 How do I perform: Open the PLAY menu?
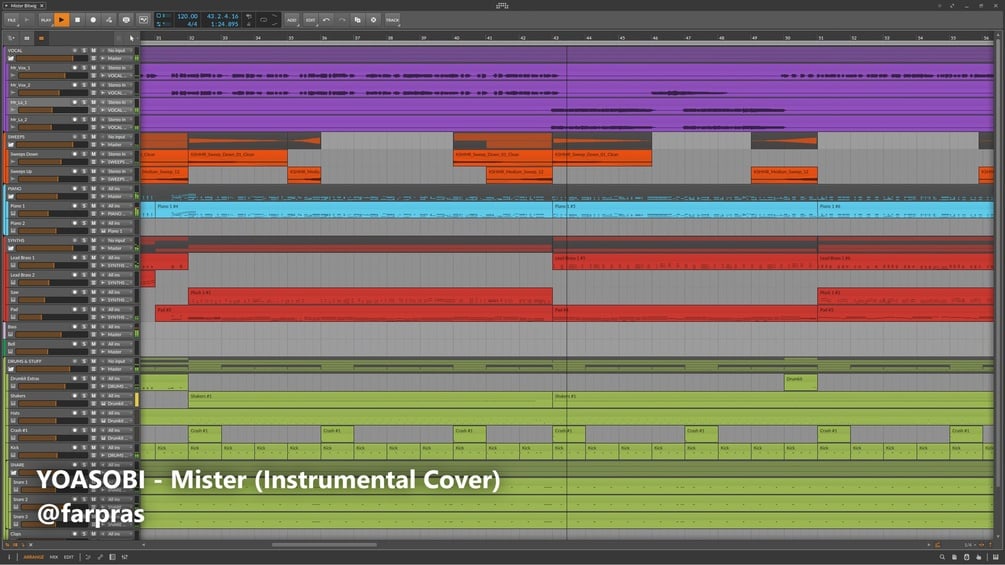tap(46, 20)
